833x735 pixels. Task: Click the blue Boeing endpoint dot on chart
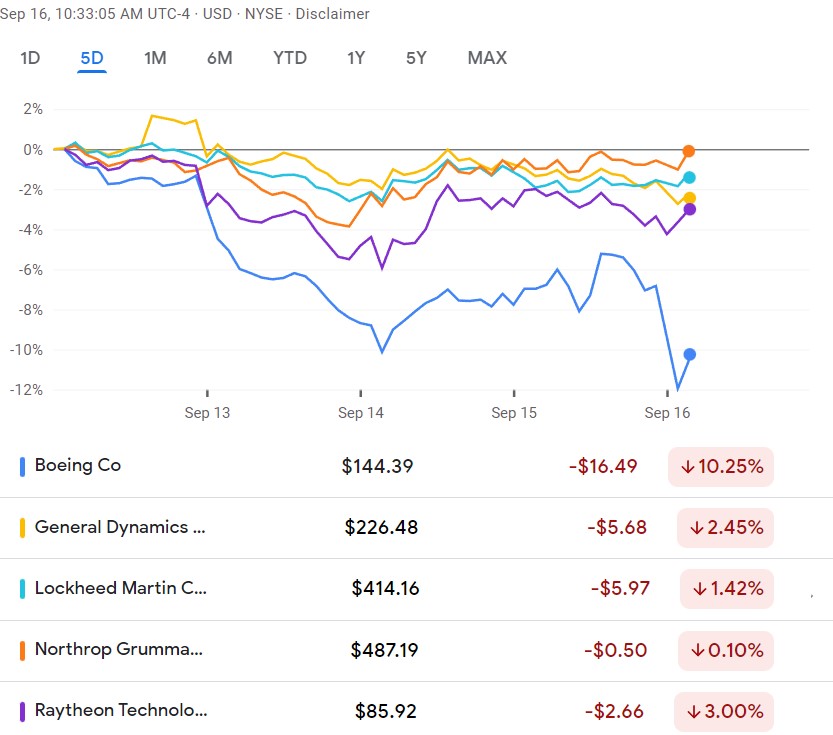(x=689, y=354)
